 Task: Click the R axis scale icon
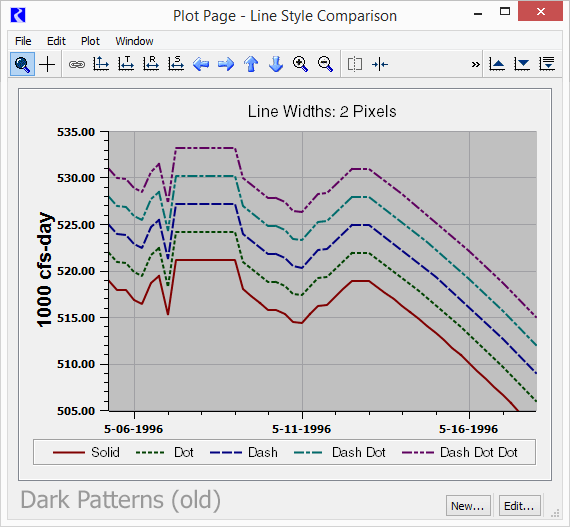tap(151, 64)
